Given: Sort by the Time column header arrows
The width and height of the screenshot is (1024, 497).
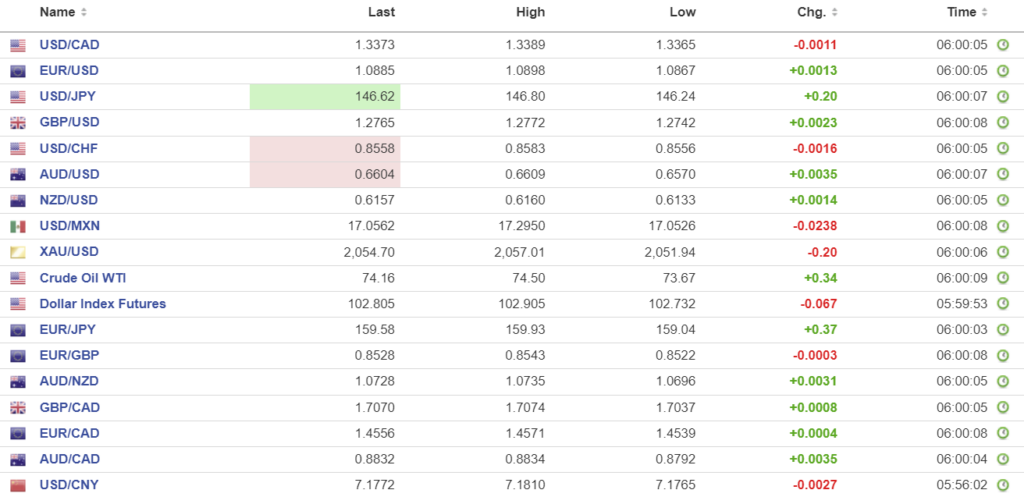Looking at the screenshot, I should [x=985, y=13].
